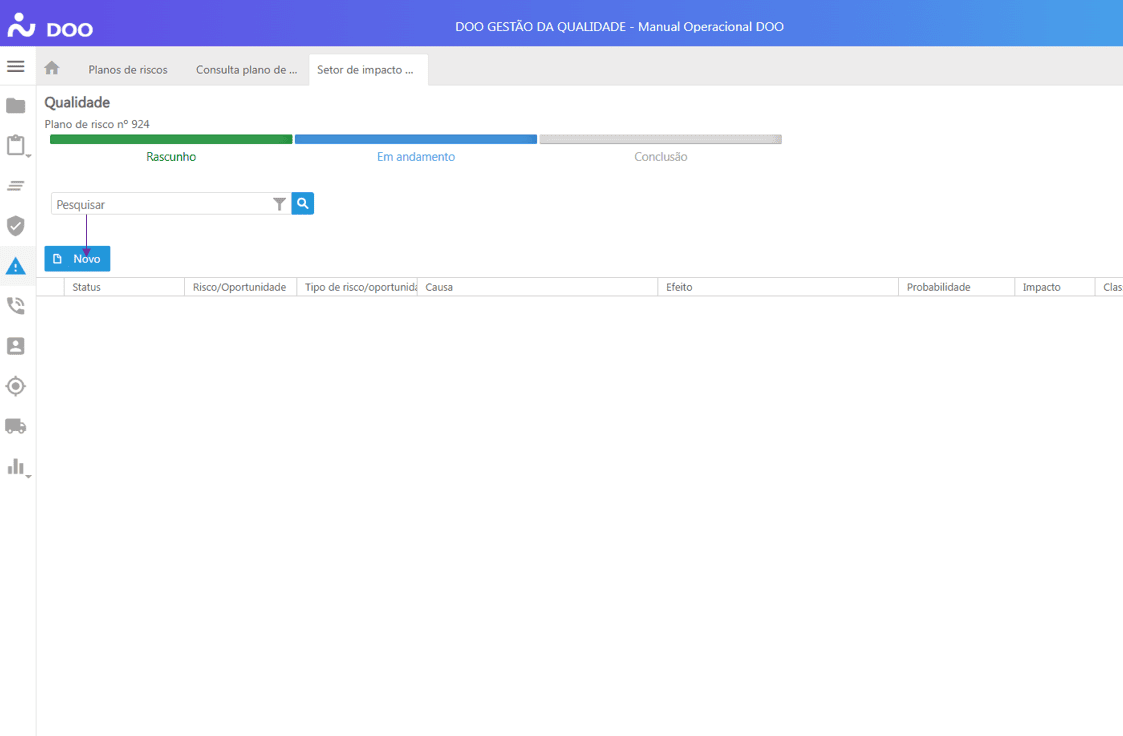Click the delivery truck sidebar icon
The height and width of the screenshot is (736, 1123).
point(16,426)
